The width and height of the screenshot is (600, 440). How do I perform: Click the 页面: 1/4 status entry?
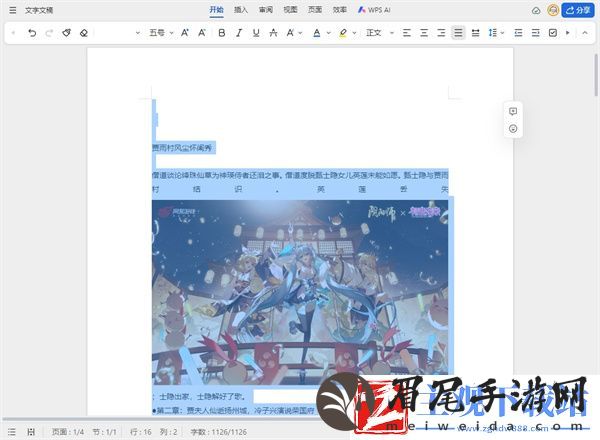point(68,432)
